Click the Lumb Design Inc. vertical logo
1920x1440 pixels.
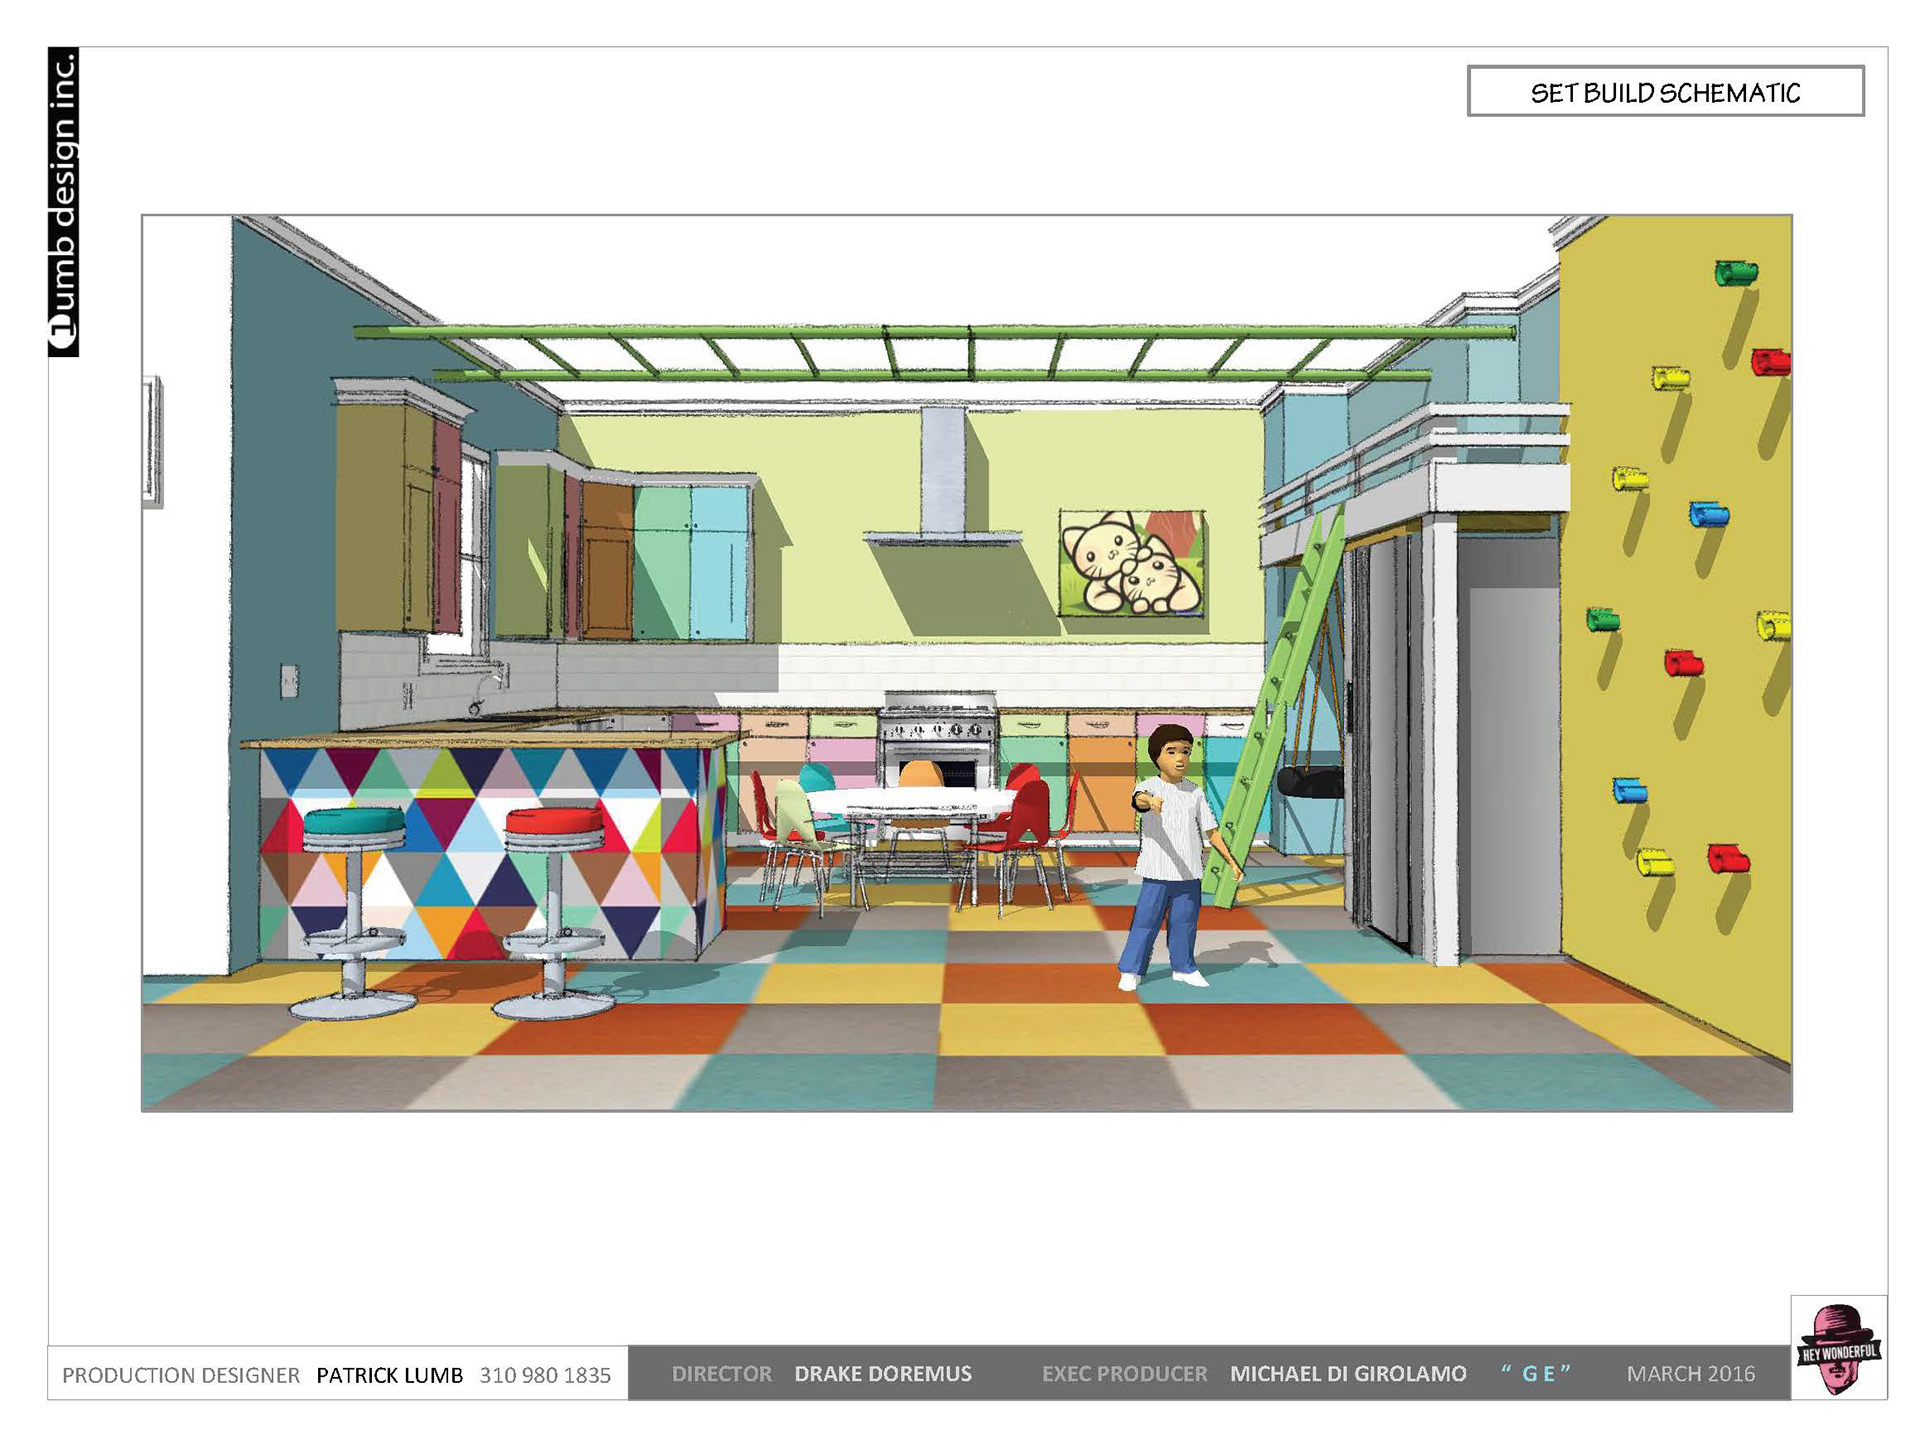[64, 202]
